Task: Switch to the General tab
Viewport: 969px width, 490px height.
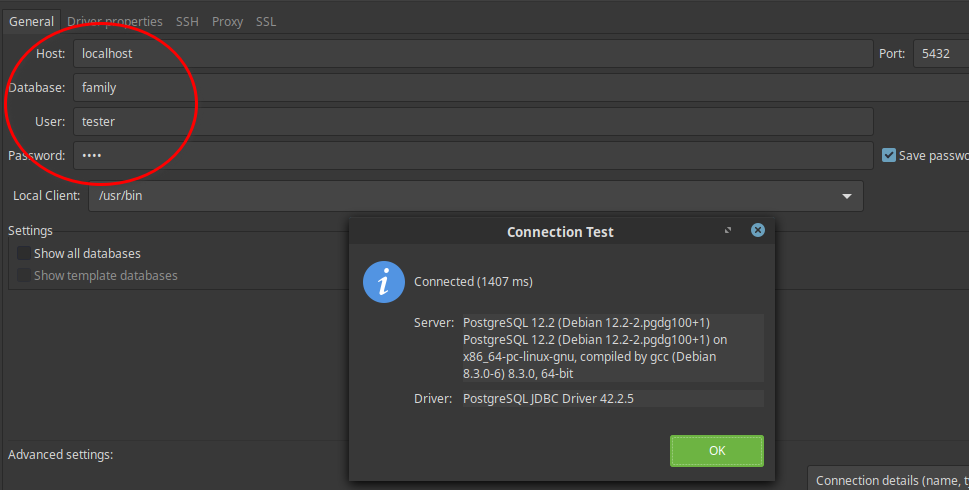Action: point(31,21)
